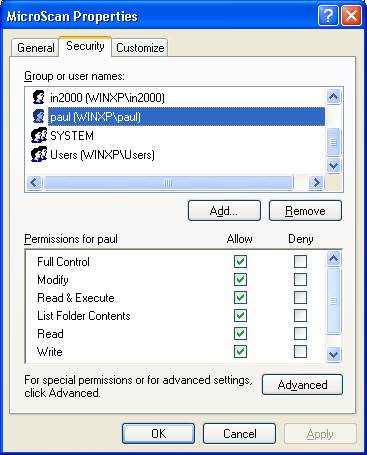This screenshot has height=455, width=367.
Task: Check Deny for Modify
Action: tap(300, 279)
